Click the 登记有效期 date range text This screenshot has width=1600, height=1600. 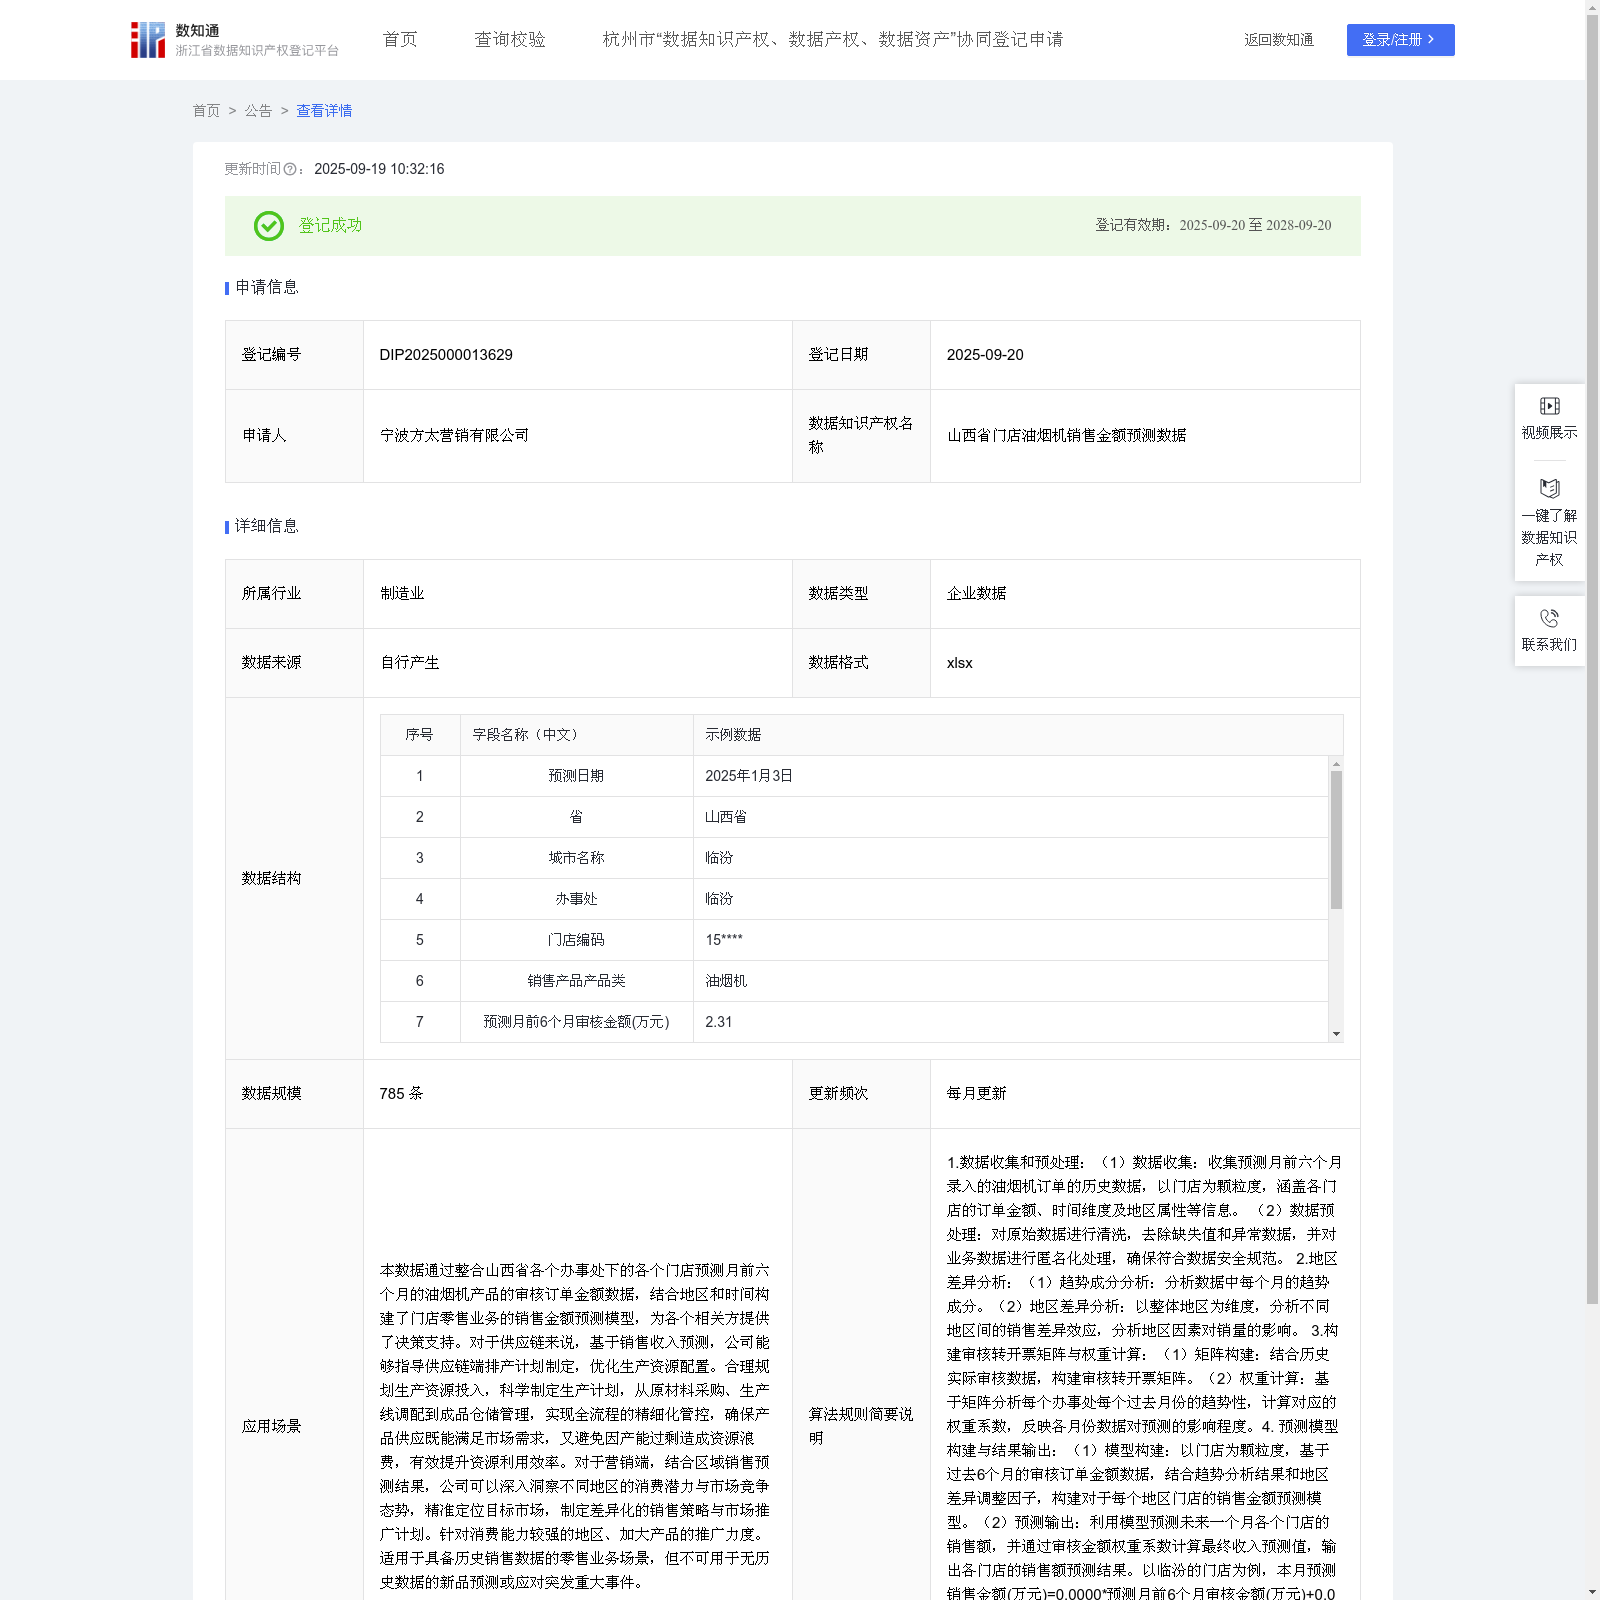1255,225
